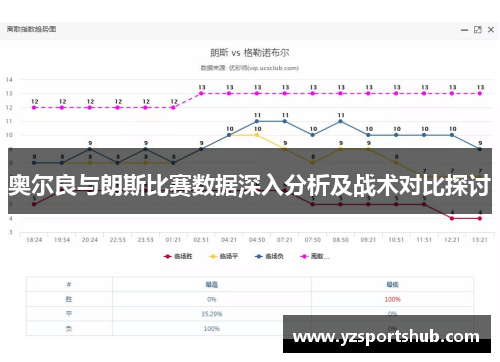This screenshot has height=362, width=500.
Task: Click y-axis label 3
Action: (11, 232)
